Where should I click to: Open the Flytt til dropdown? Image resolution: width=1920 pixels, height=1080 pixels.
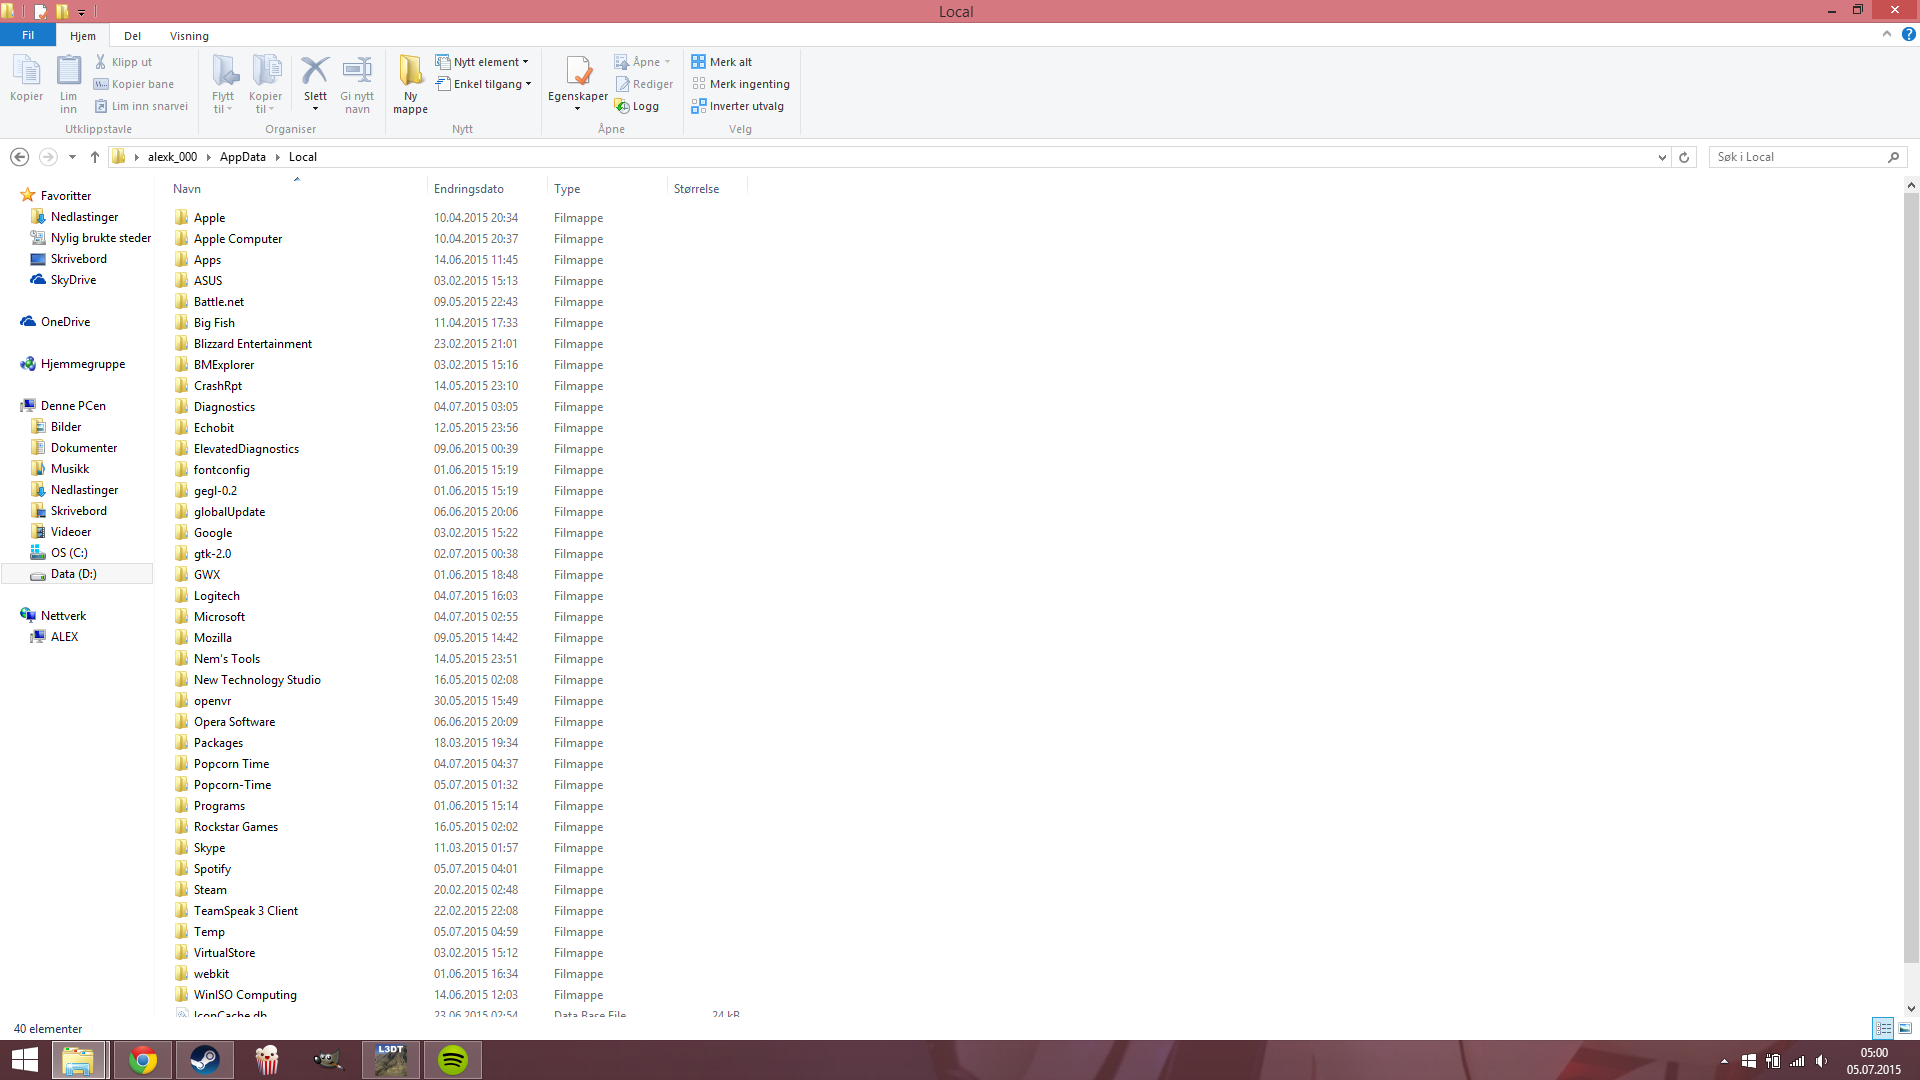223,84
